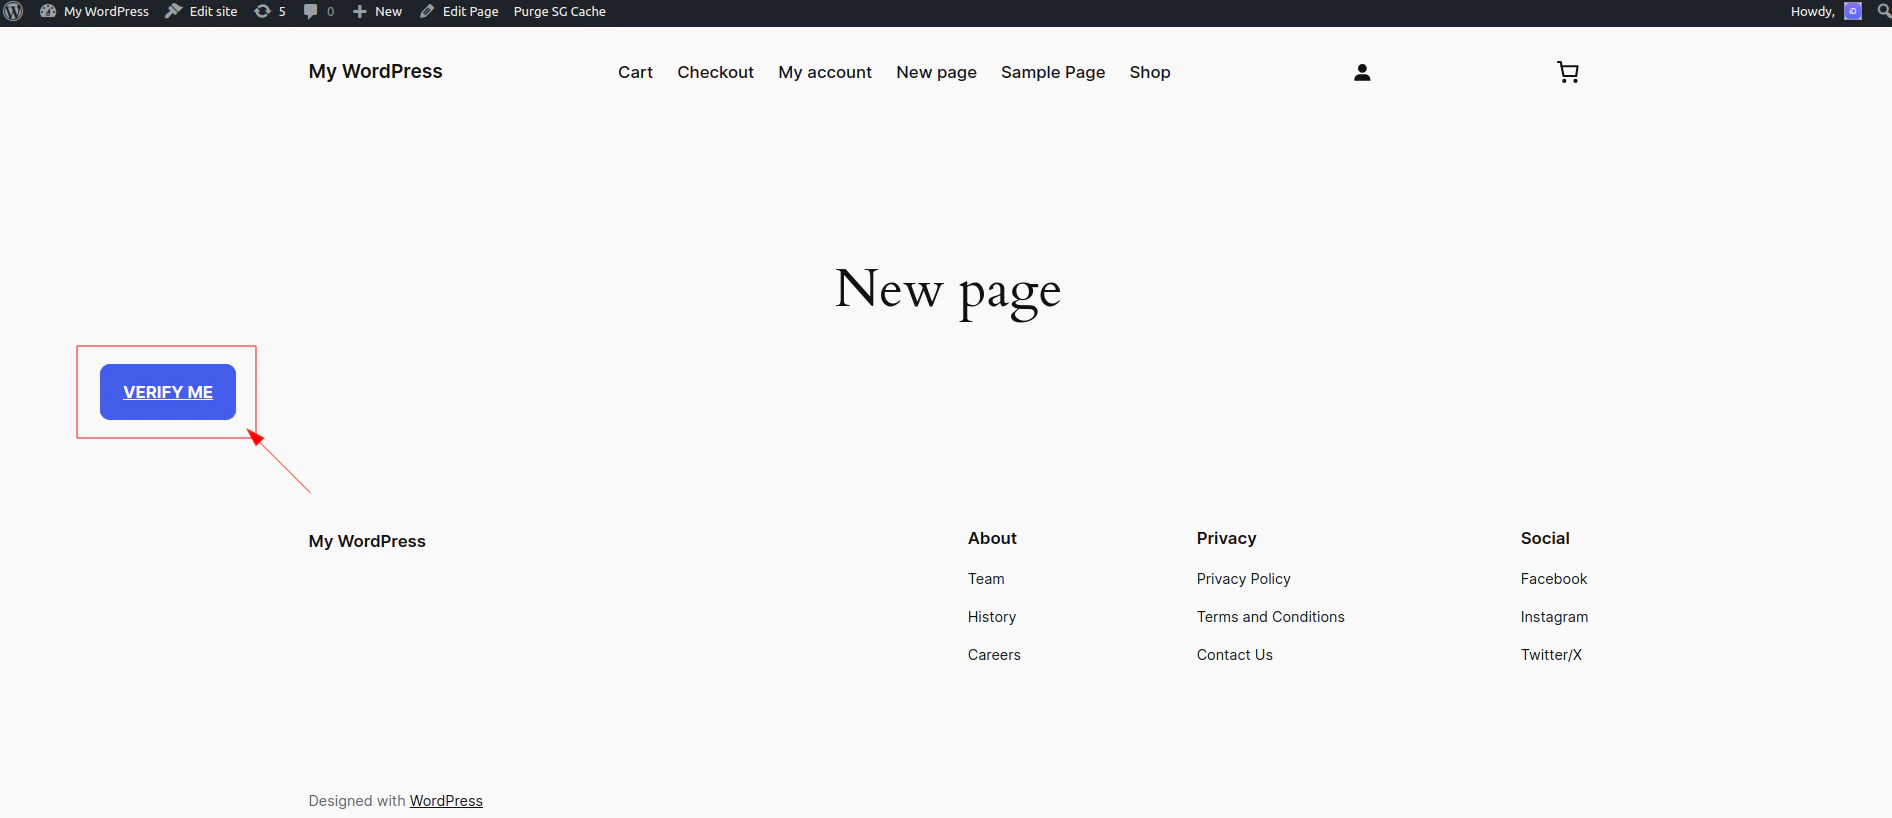The width and height of the screenshot is (1892, 818).
Task: Click the user avatar next to Howdy
Action: (1853, 11)
